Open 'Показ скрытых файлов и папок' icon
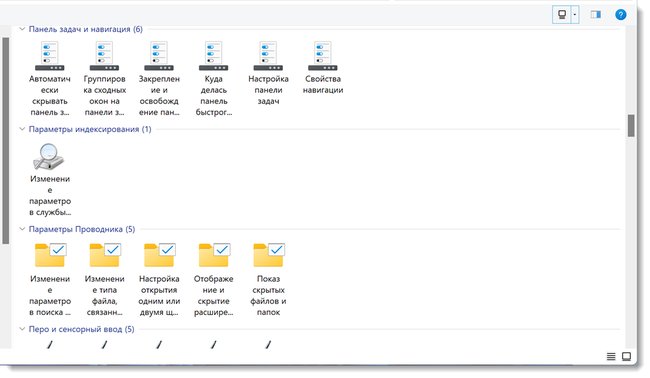Image resolution: width=650 pixels, height=378 pixels. click(x=269, y=255)
